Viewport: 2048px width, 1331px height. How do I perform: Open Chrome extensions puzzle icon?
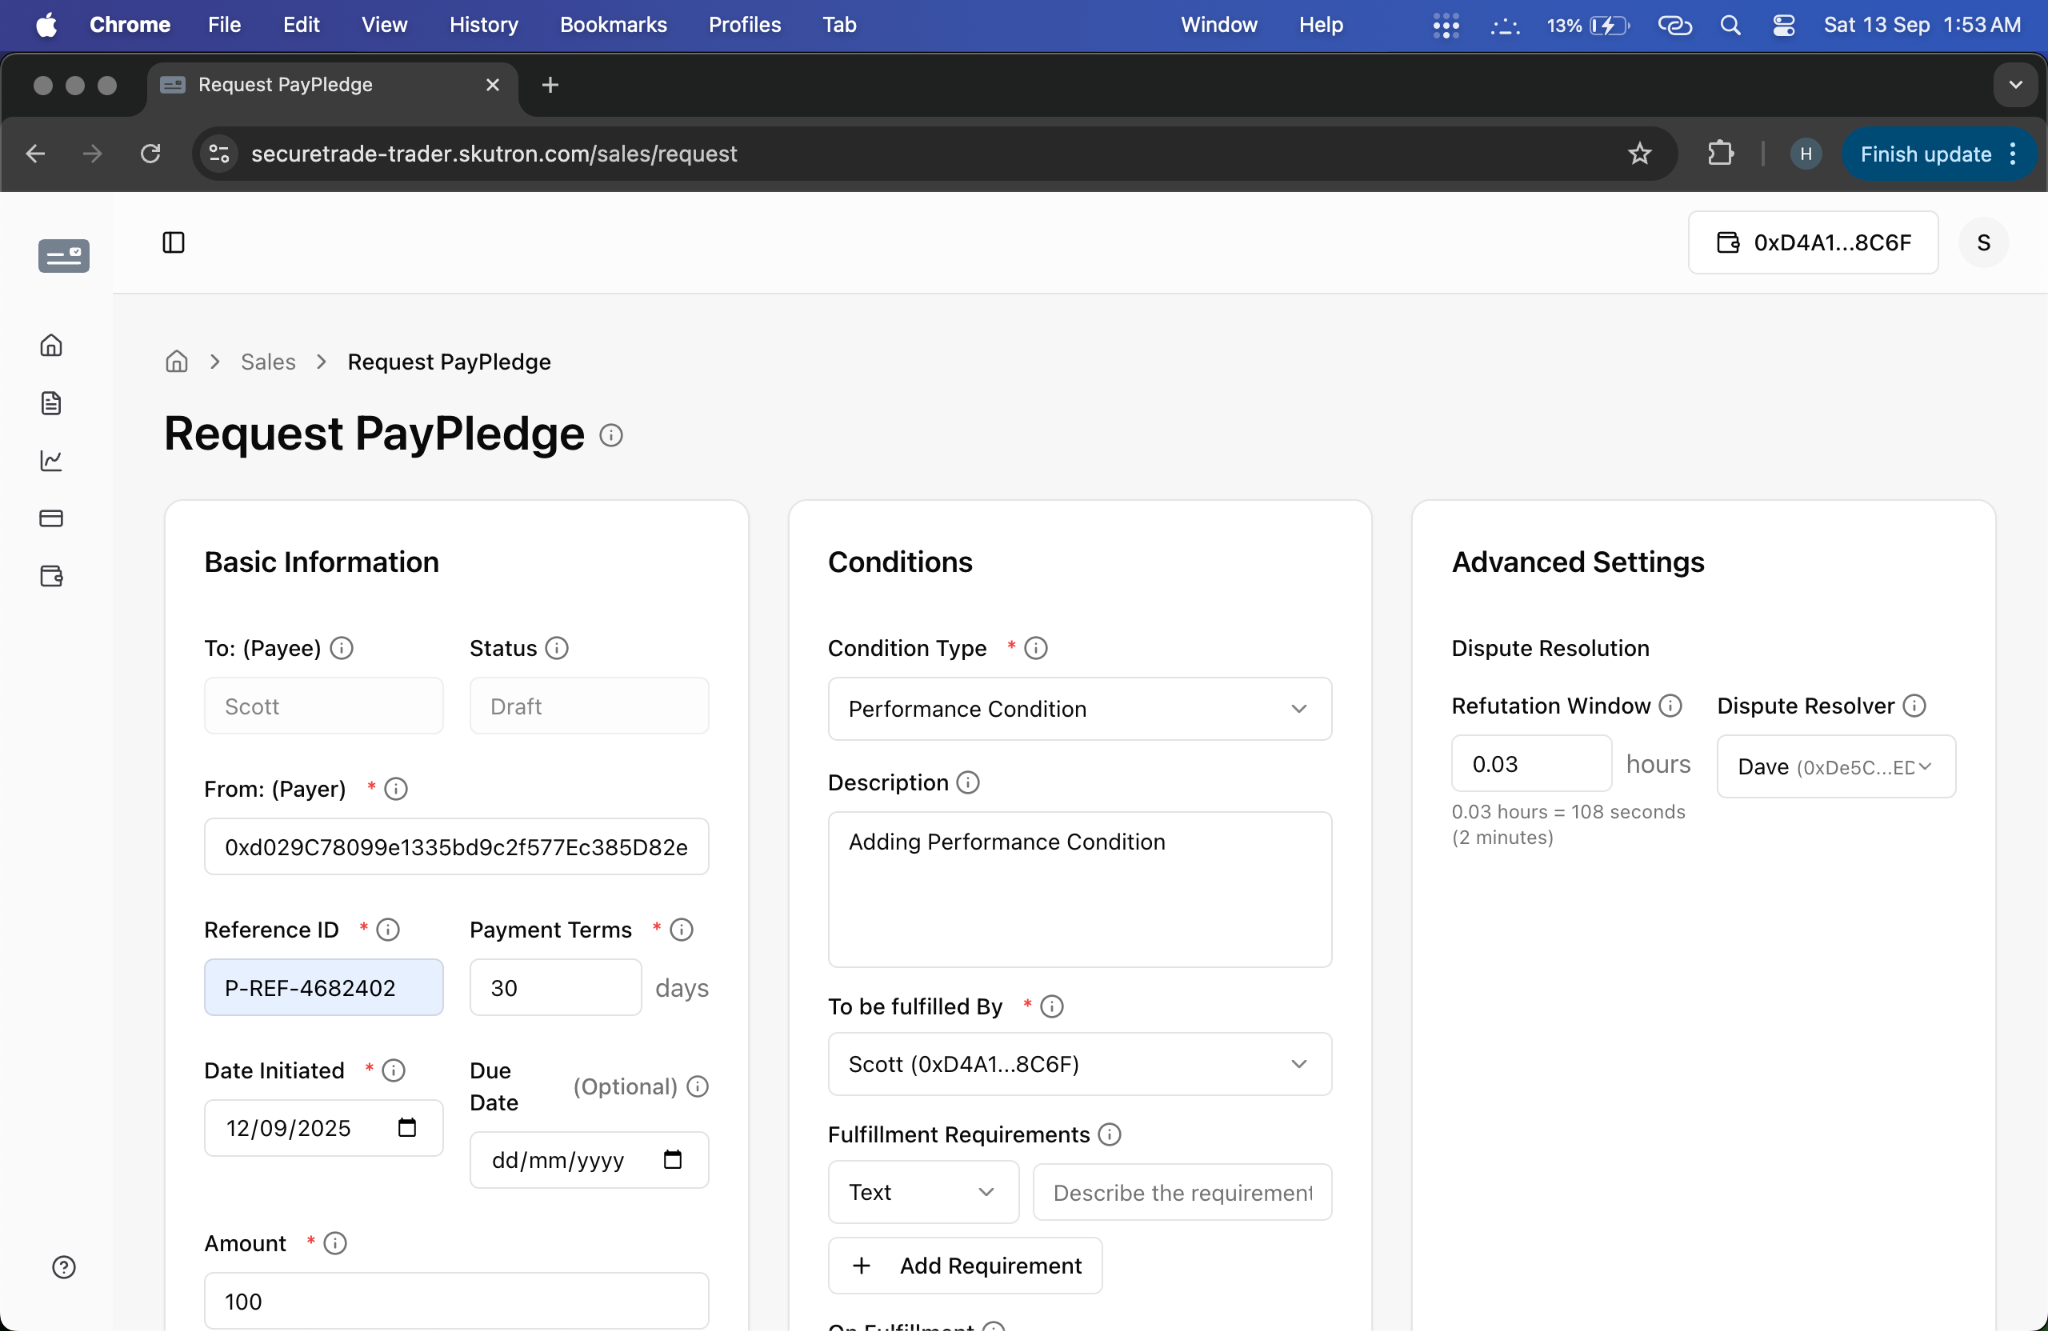[1720, 153]
